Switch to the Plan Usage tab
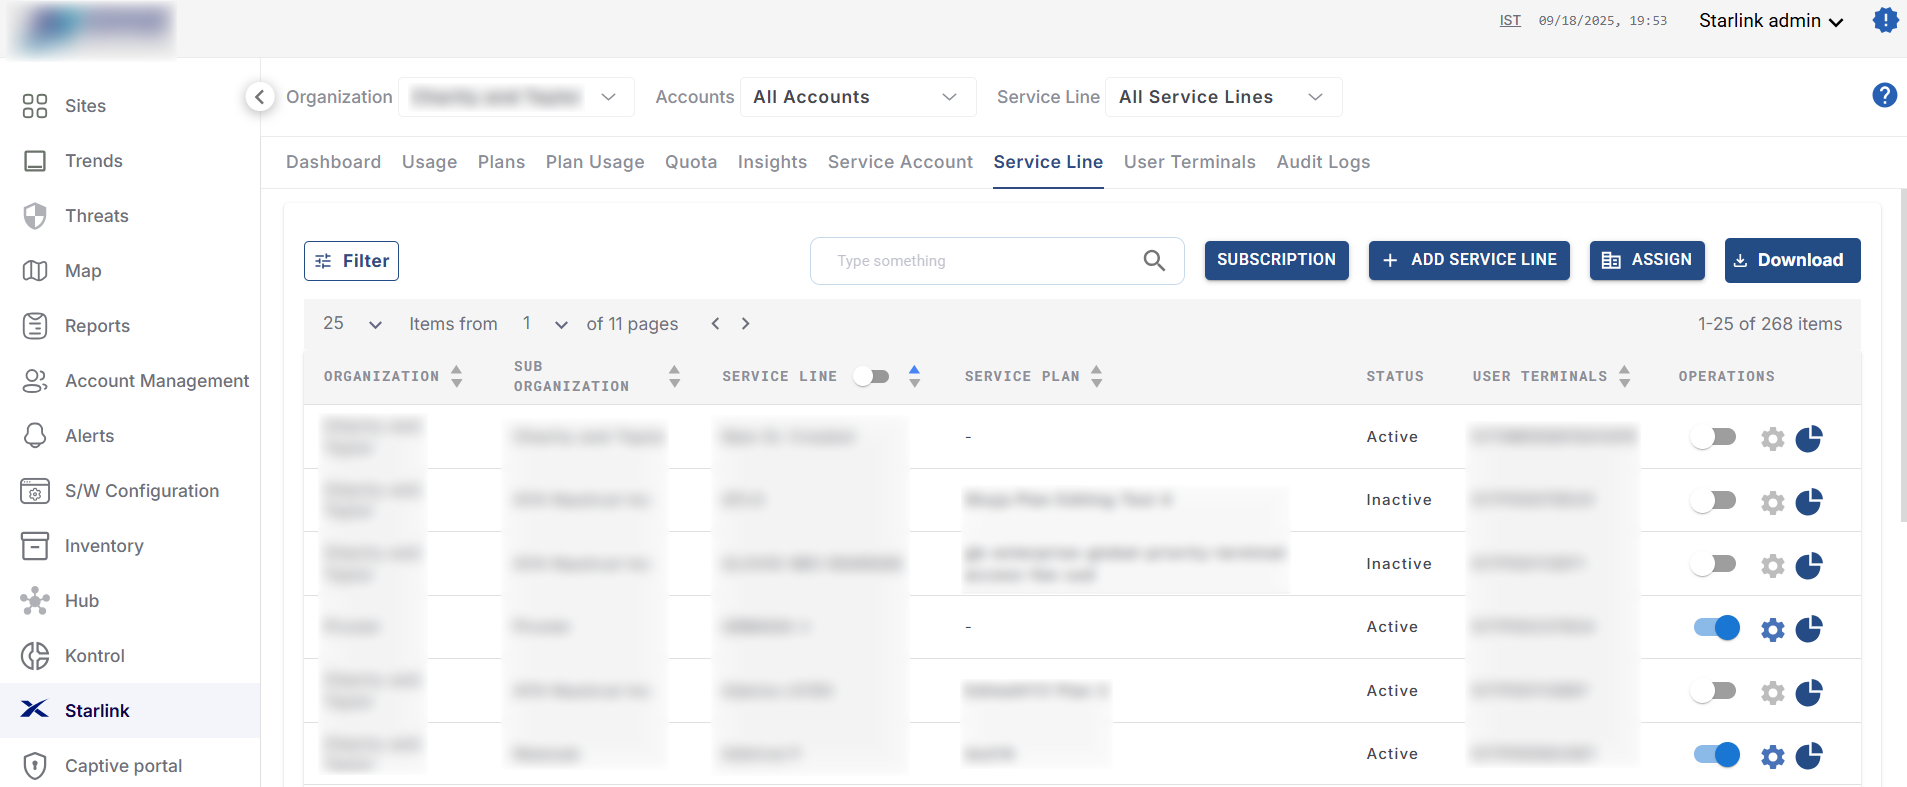The height and width of the screenshot is (787, 1907). tap(594, 162)
